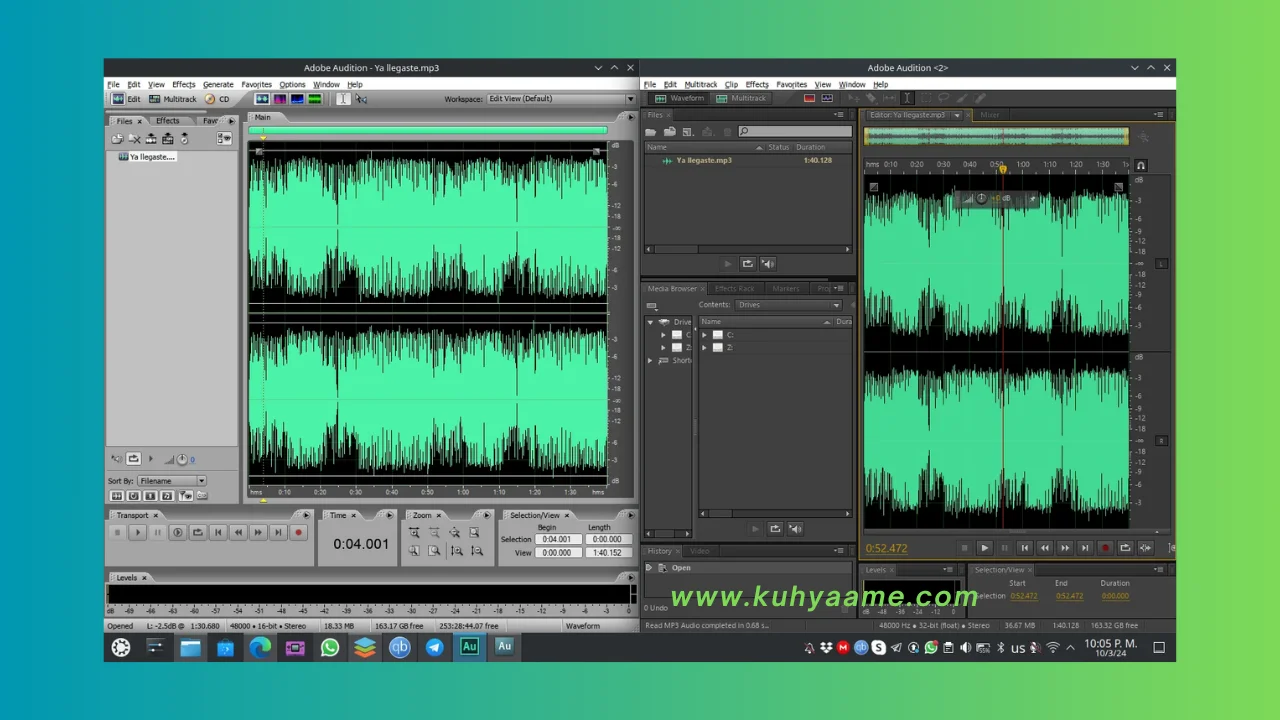Toggle Multitrack view in right Audition window
This screenshot has height=720, width=1280.
pos(742,98)
